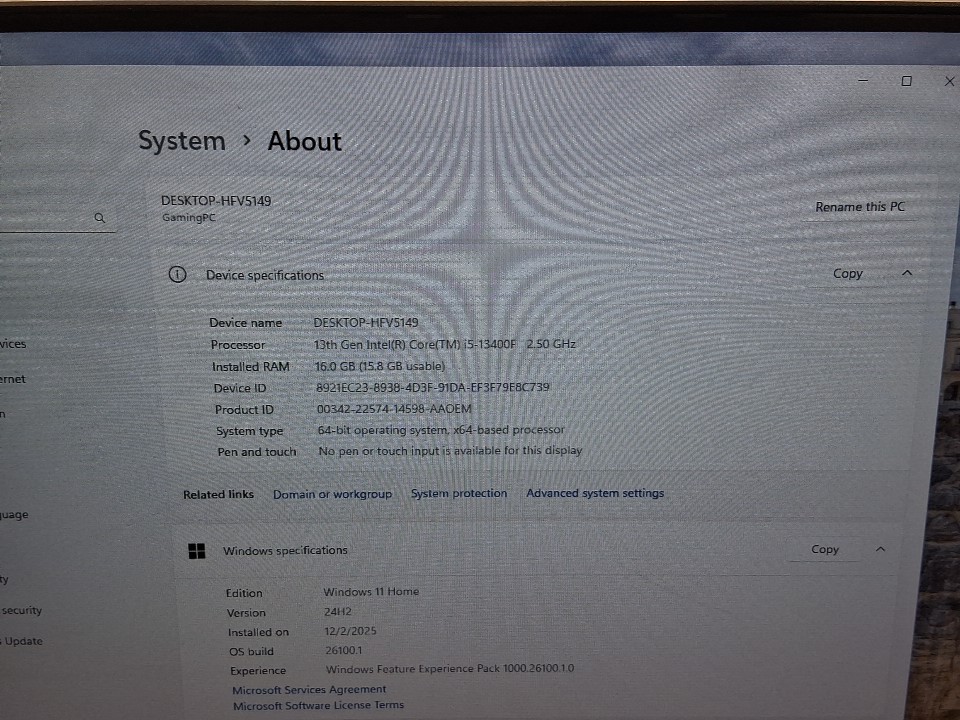
Task: Go back to System in breadcrumb
Action: [182, 141]
